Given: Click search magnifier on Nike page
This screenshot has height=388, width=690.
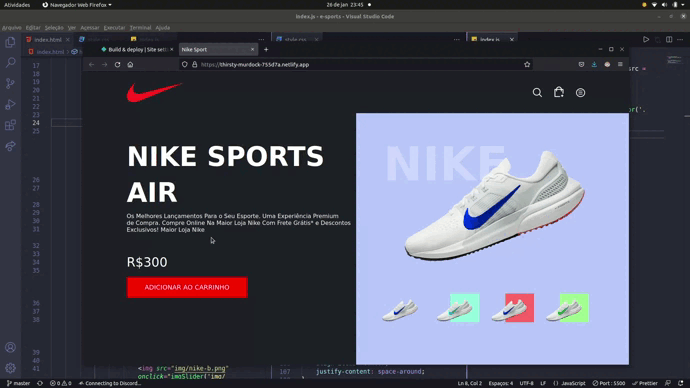Looking at the screenshot, I should click(537, 92).
